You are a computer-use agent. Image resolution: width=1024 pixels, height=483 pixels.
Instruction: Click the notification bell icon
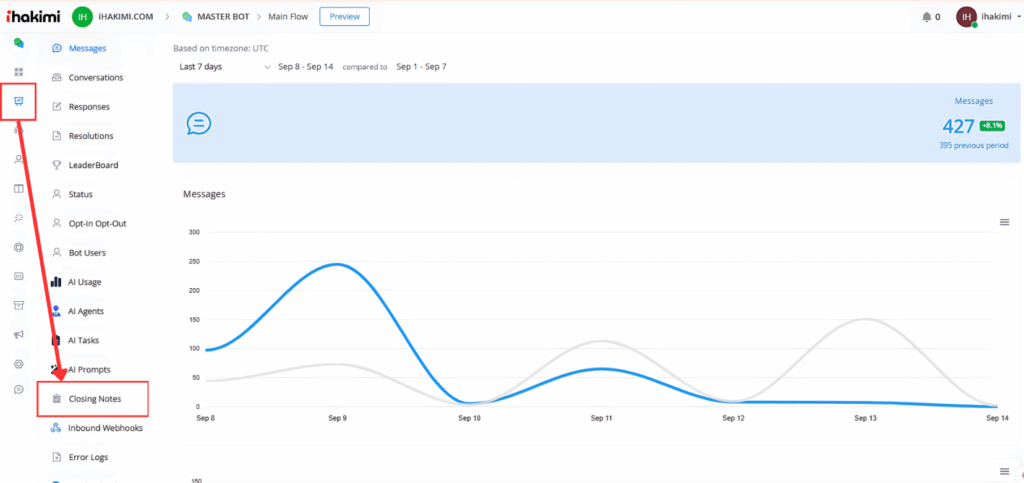(926, 17)
